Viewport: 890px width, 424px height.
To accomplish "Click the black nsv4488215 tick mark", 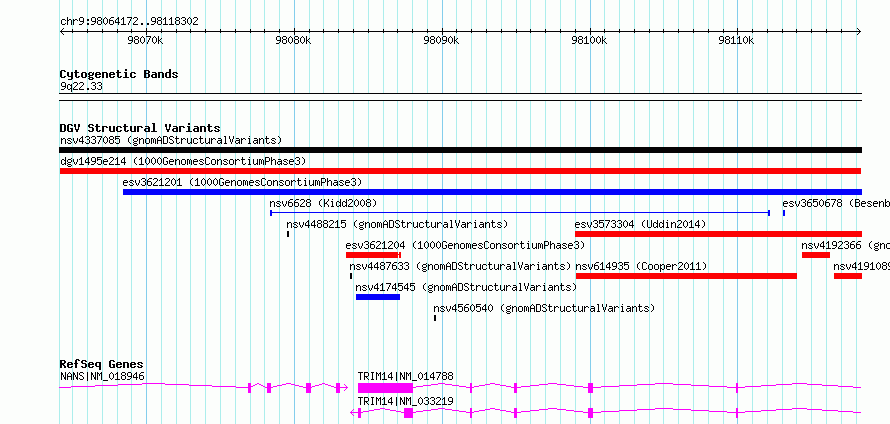I will (x=288, y=234).
